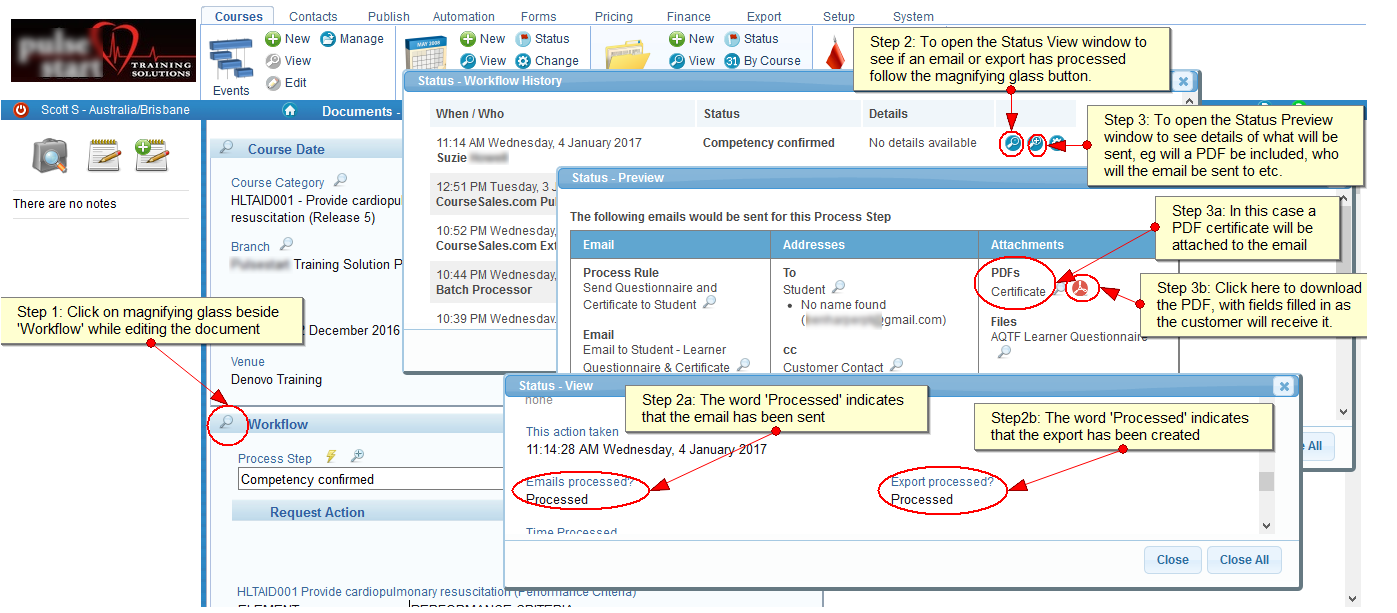Click 'Scott S - Australia/Brisbane' user label
This screenshot has height=613, width=1397.
(115, 110)
